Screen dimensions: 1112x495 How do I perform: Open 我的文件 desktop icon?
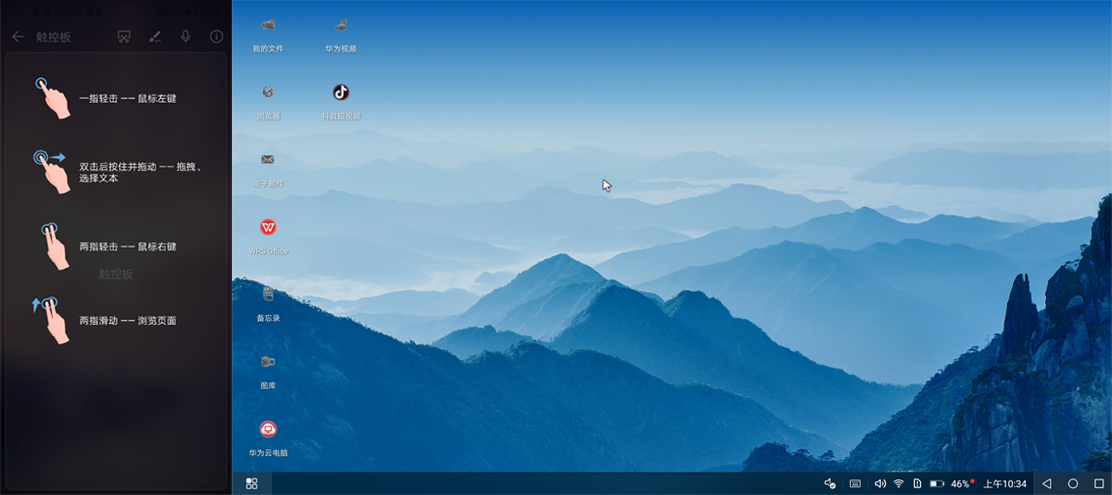[268, 26]
